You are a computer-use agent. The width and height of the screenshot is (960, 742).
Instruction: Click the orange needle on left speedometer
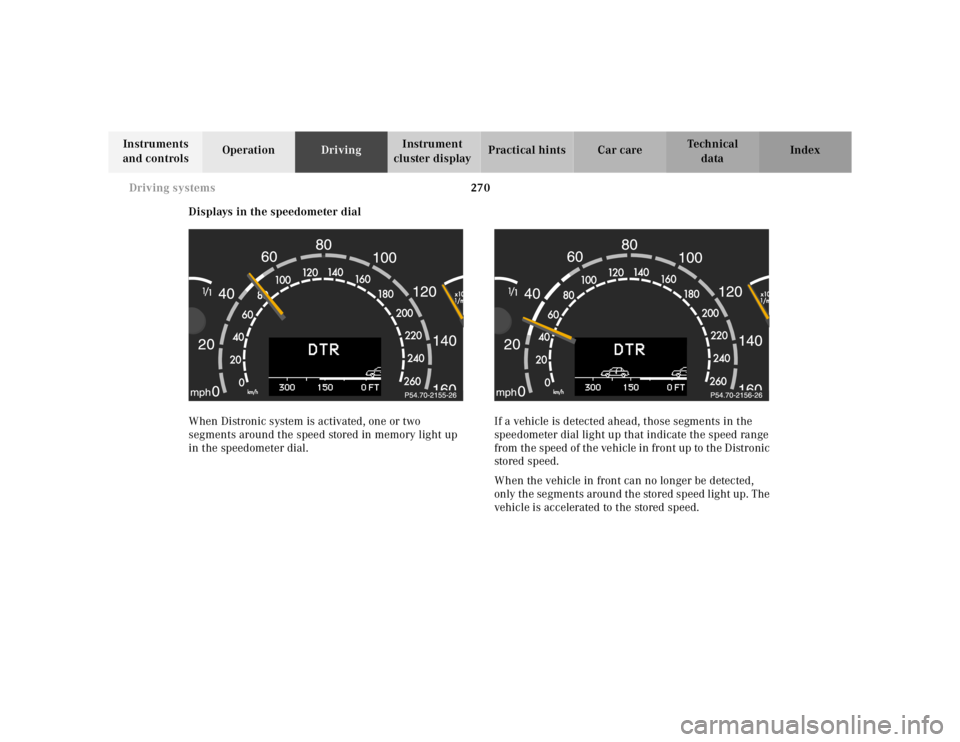tap(267, 296)
